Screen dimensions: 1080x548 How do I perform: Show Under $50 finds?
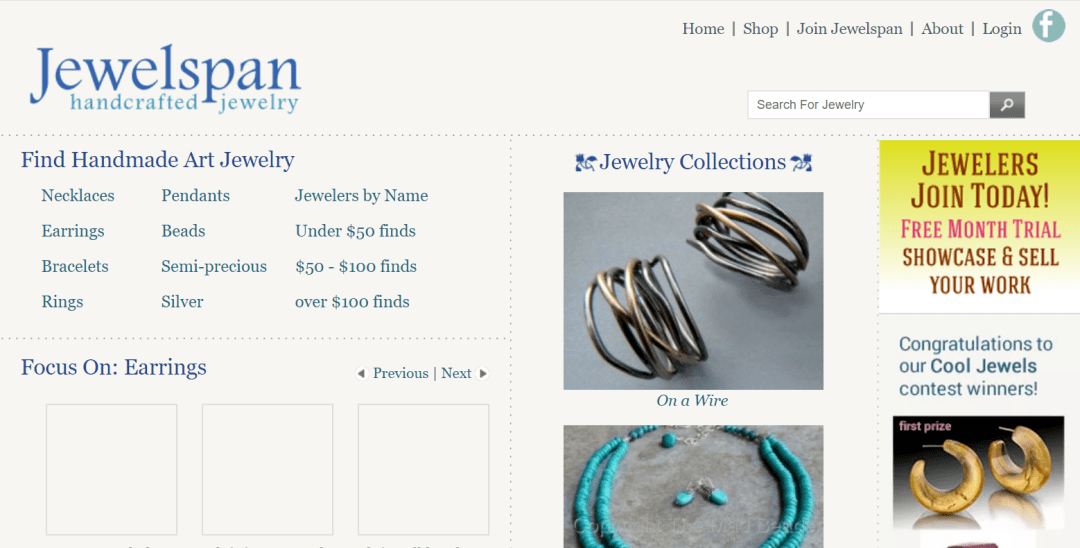pos(355,231)
